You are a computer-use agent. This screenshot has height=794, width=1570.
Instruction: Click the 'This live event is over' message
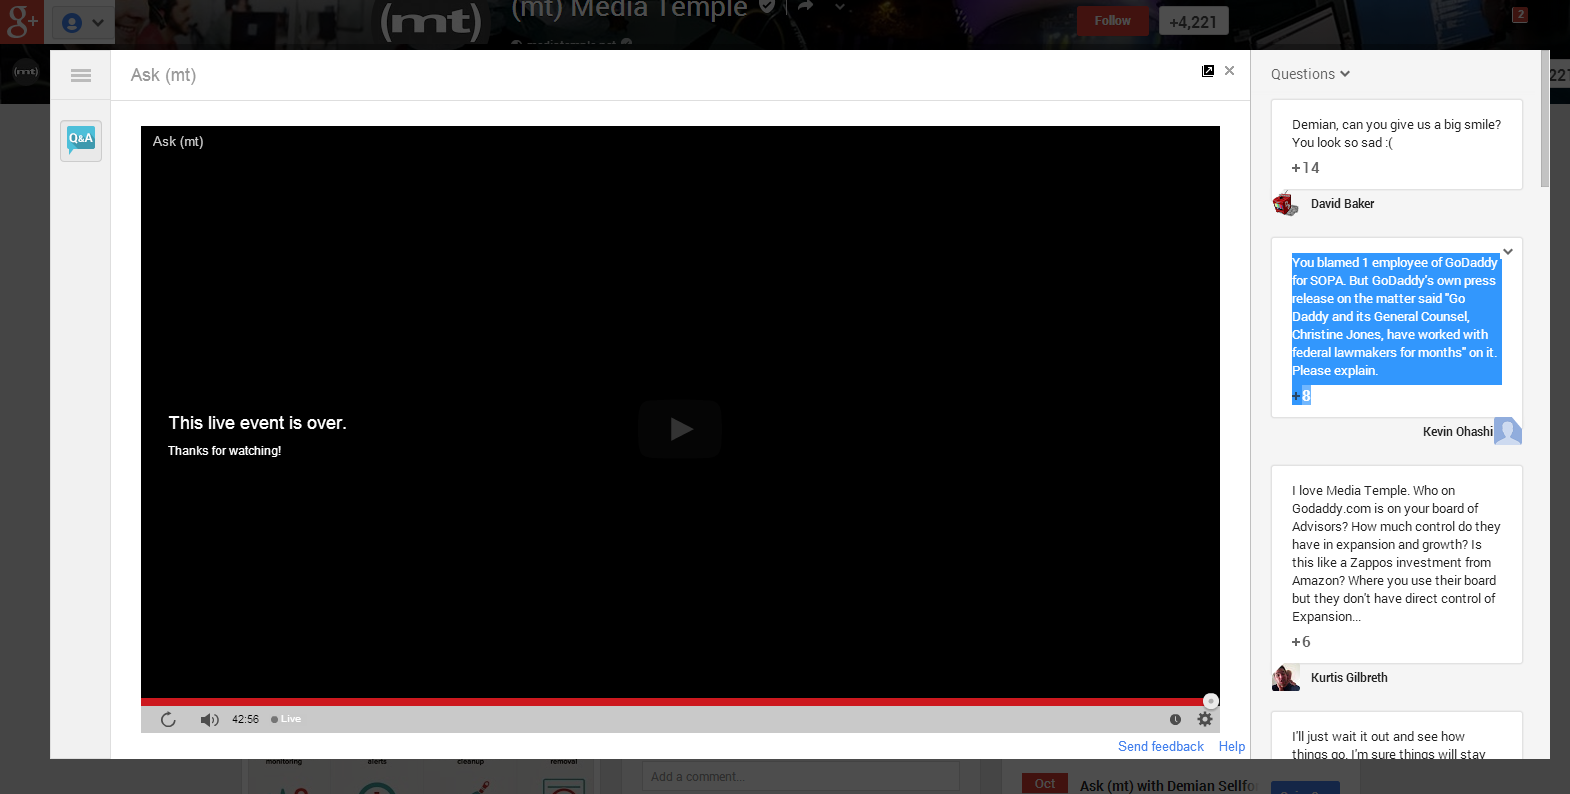[x=257, y=423]
